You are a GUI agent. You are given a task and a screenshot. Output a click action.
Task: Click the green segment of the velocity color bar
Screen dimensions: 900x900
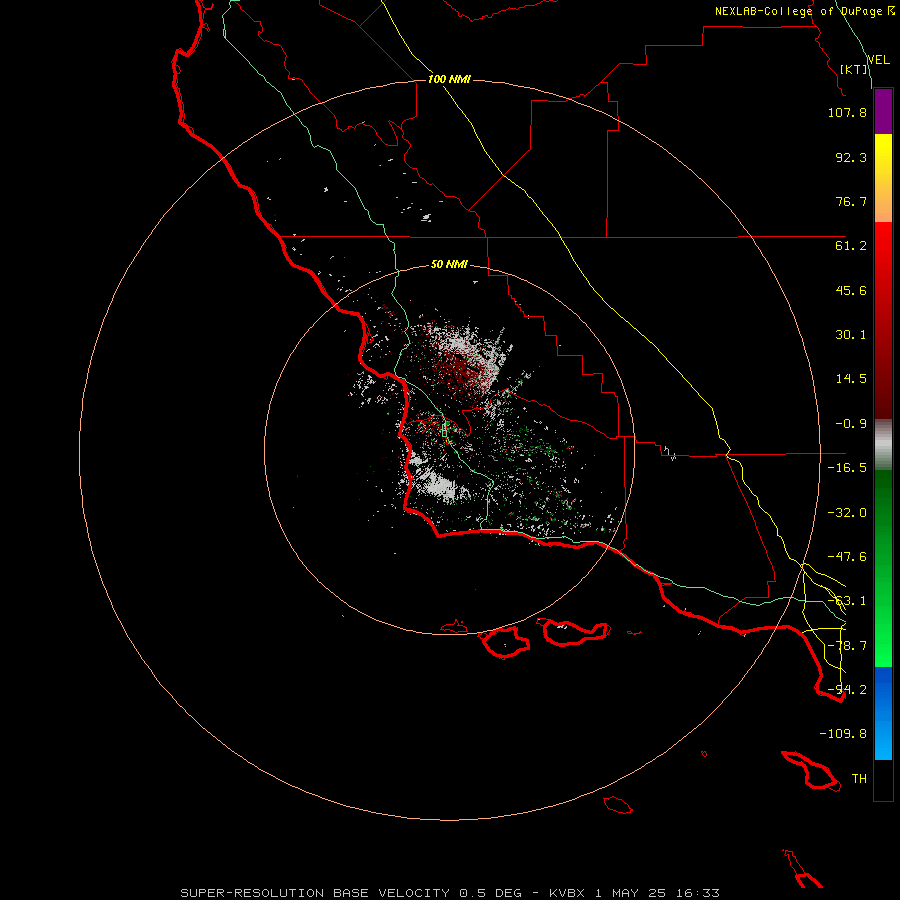(x=883, y=568)
